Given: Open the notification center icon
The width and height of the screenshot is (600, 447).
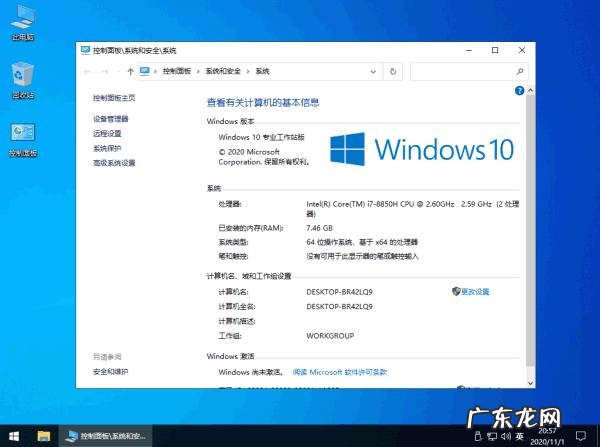Looking at the screenshot, I should click(581, 436).
